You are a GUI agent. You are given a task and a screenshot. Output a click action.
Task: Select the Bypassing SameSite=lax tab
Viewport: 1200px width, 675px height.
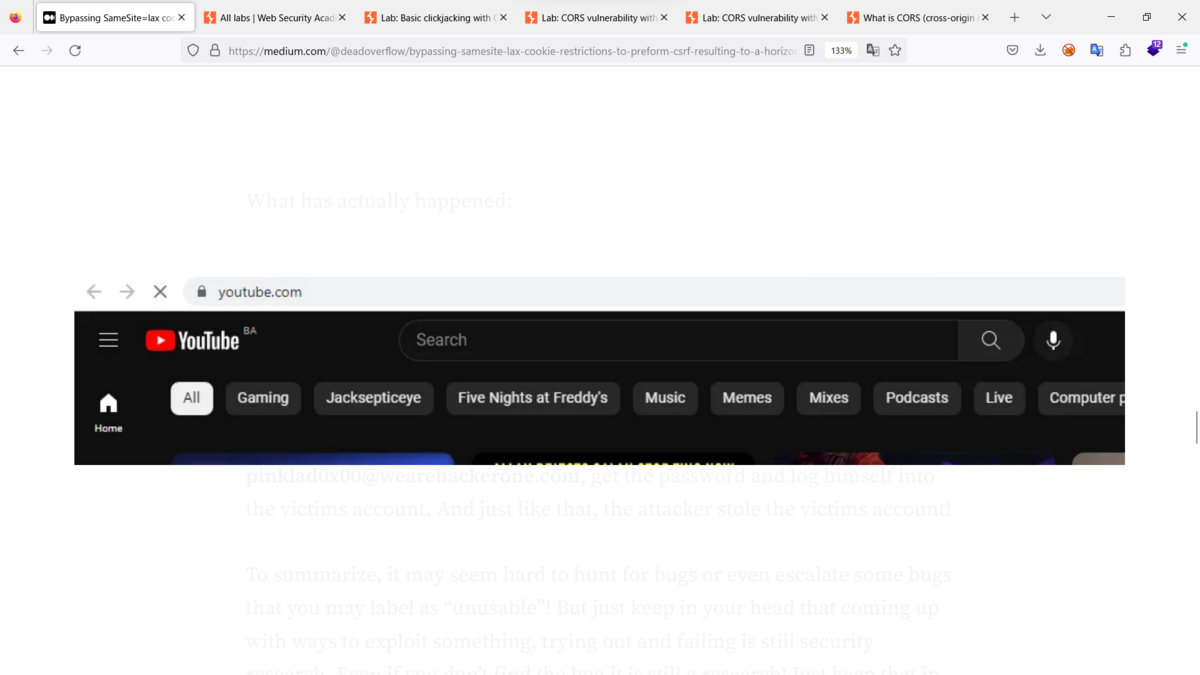[x=113, y=17]
